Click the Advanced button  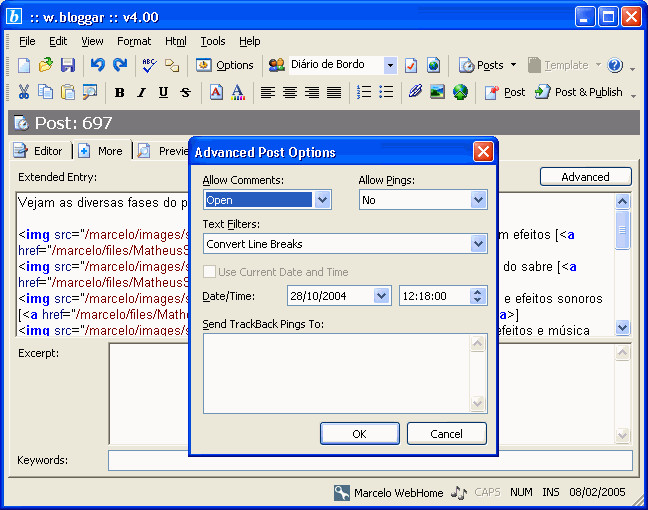pyautogui.click(x=586, y=177)
